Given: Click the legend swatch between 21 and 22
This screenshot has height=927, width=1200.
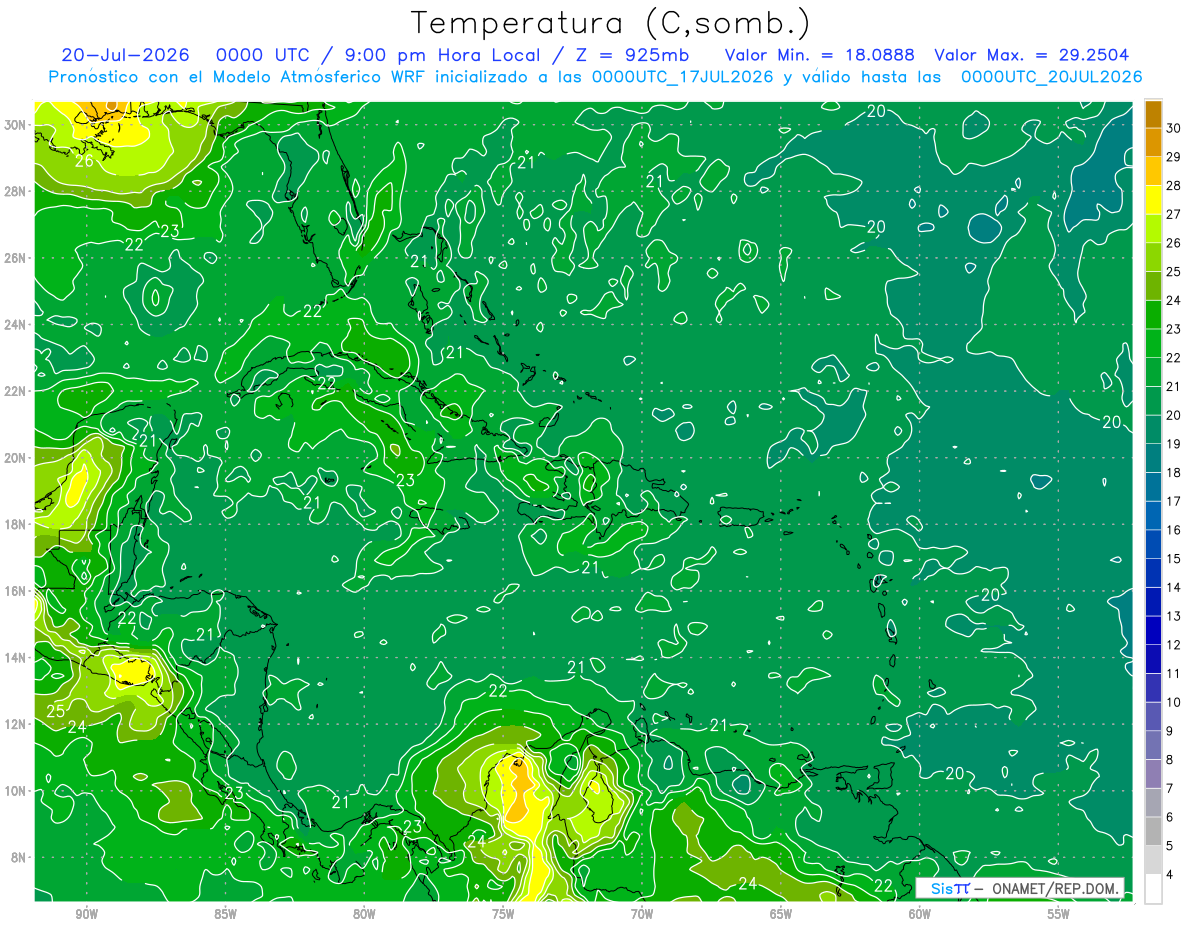Looking at the screenshot, I should pyautogui.click(x=1153, y=372).
